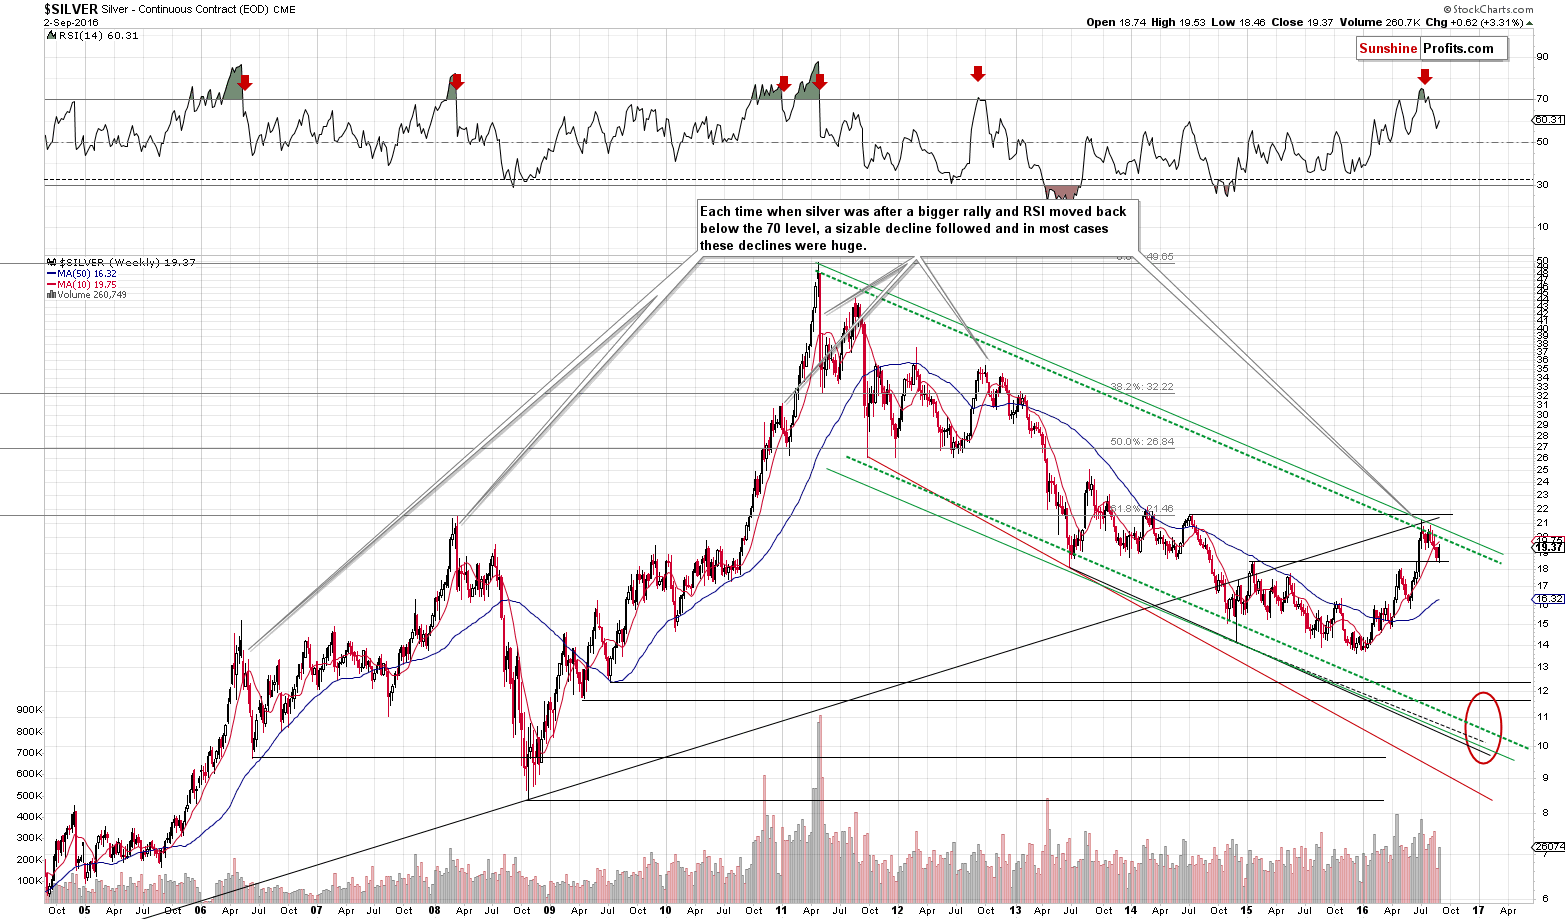Click the '17' year label on time axis
Screen dimensions: 1565x919
click(1477, 911)
